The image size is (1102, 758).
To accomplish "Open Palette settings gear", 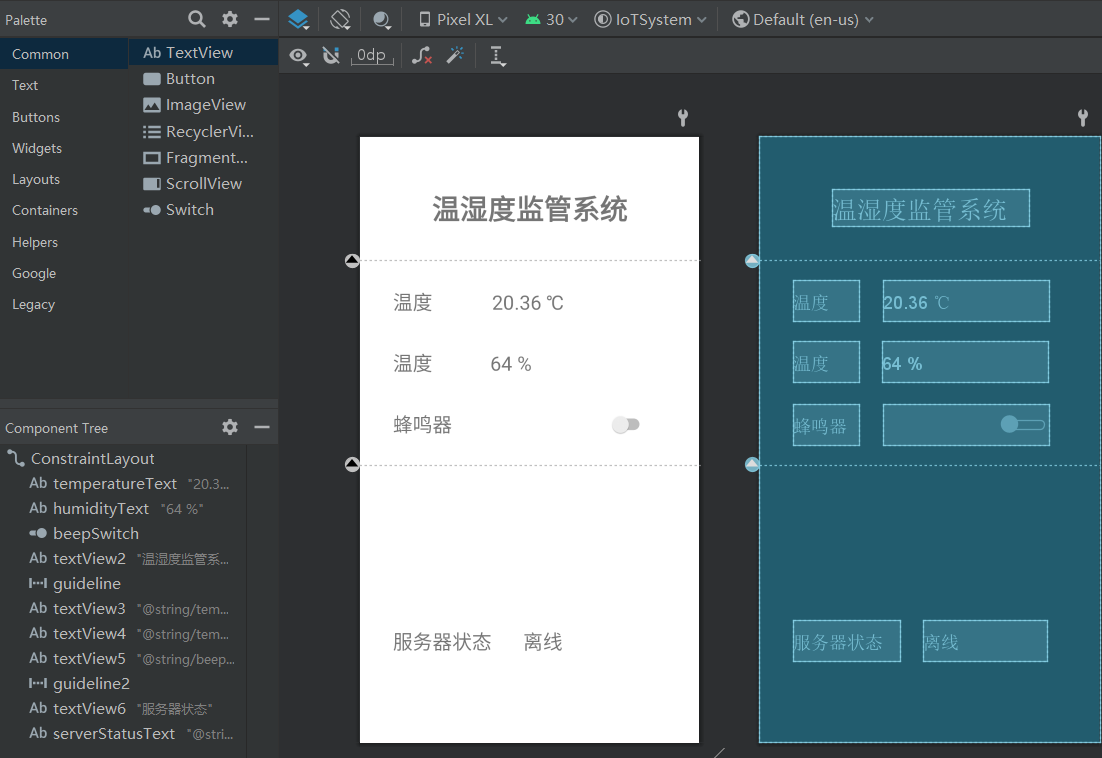I will point(230,19).
